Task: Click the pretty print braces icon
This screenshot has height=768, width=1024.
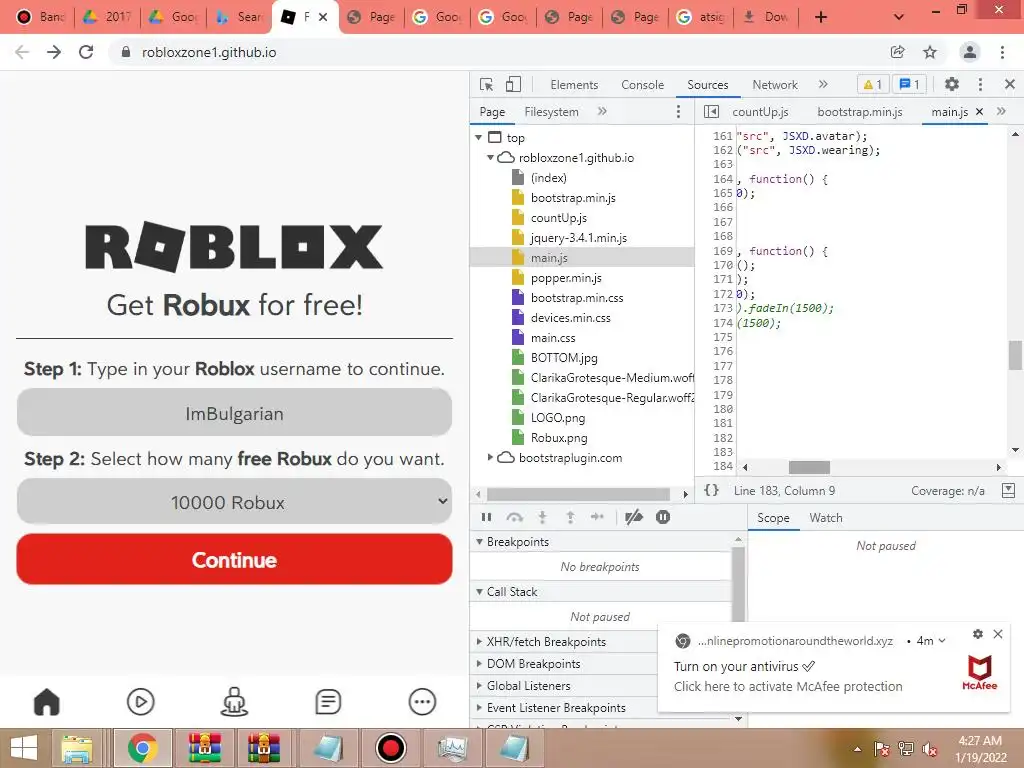Action: point(711,490)
